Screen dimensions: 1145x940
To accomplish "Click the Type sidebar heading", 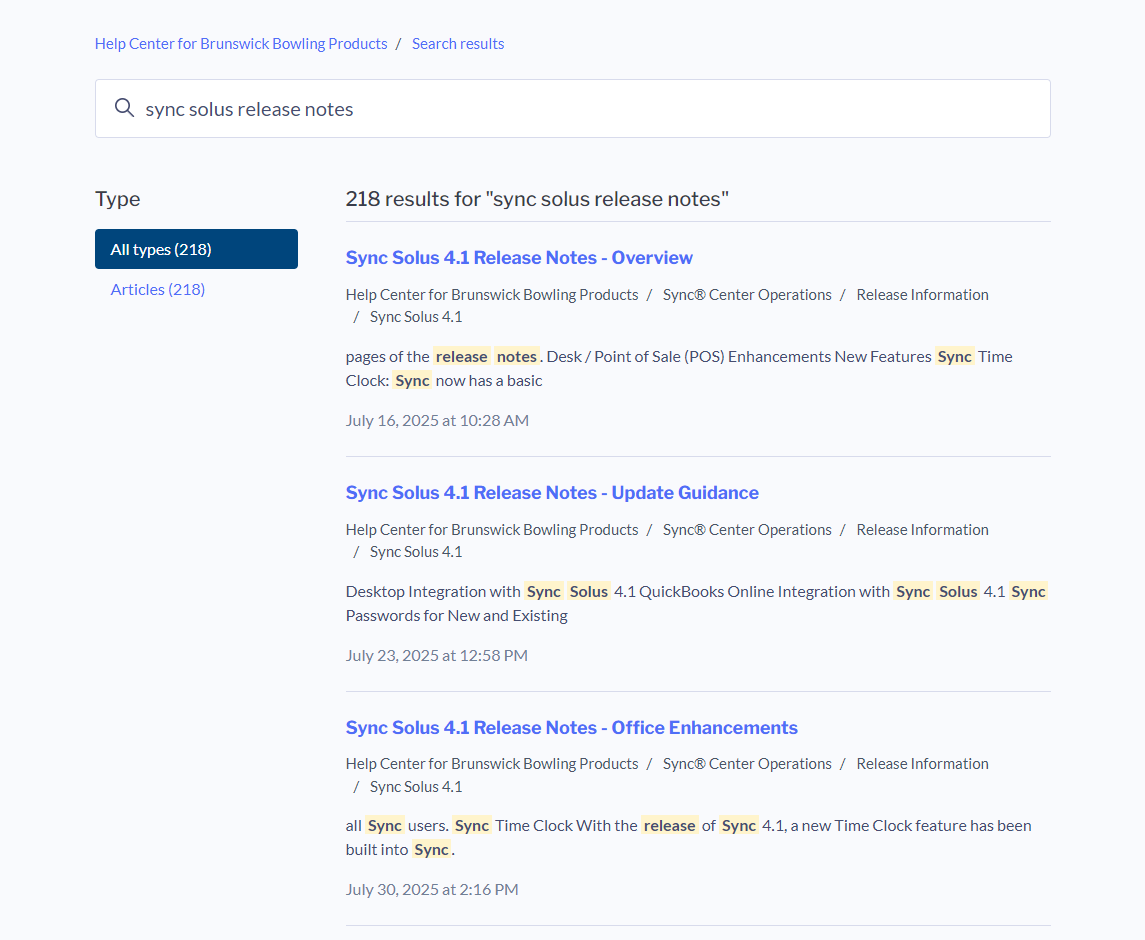I will (x=118, y=199).
